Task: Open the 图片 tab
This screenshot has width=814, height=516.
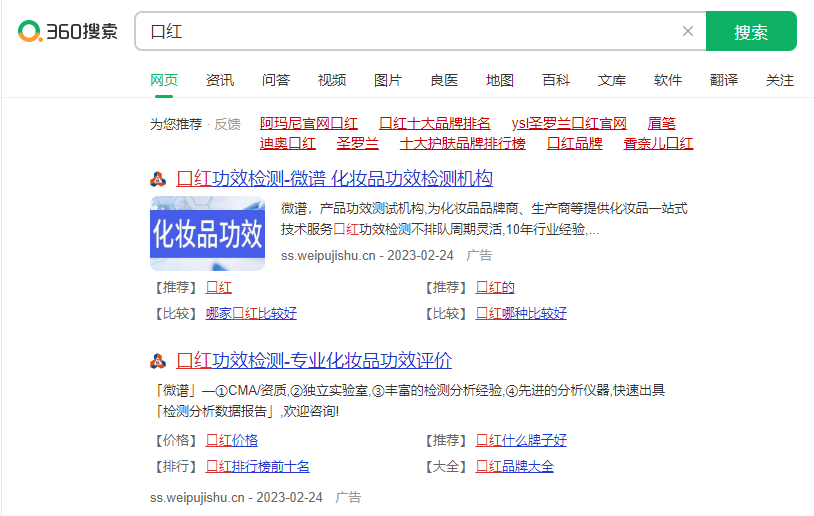Action: click(388, 80)
